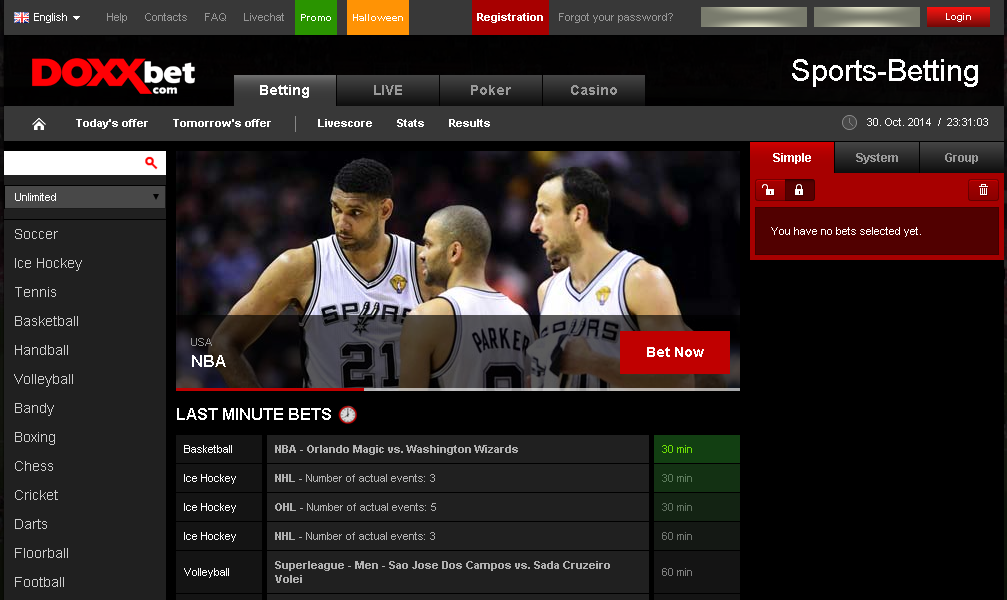Click the open padlock icon in betslip

point(768,190)
